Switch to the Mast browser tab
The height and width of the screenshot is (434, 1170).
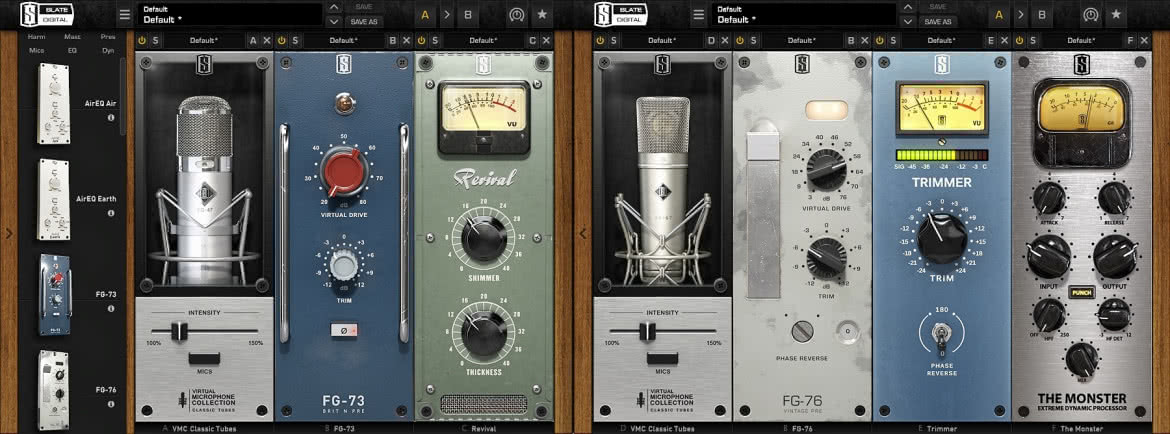point(72,37)
